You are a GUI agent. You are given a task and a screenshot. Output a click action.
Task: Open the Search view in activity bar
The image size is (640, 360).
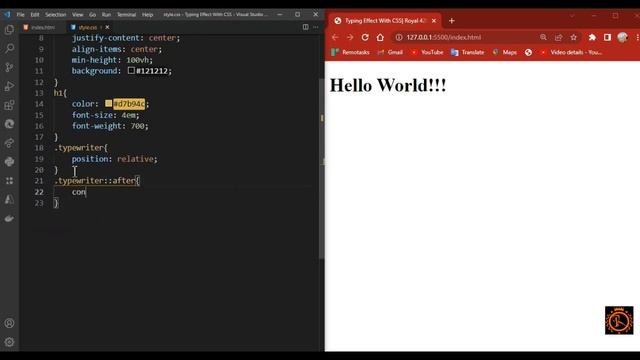click(x=9, y=48)
